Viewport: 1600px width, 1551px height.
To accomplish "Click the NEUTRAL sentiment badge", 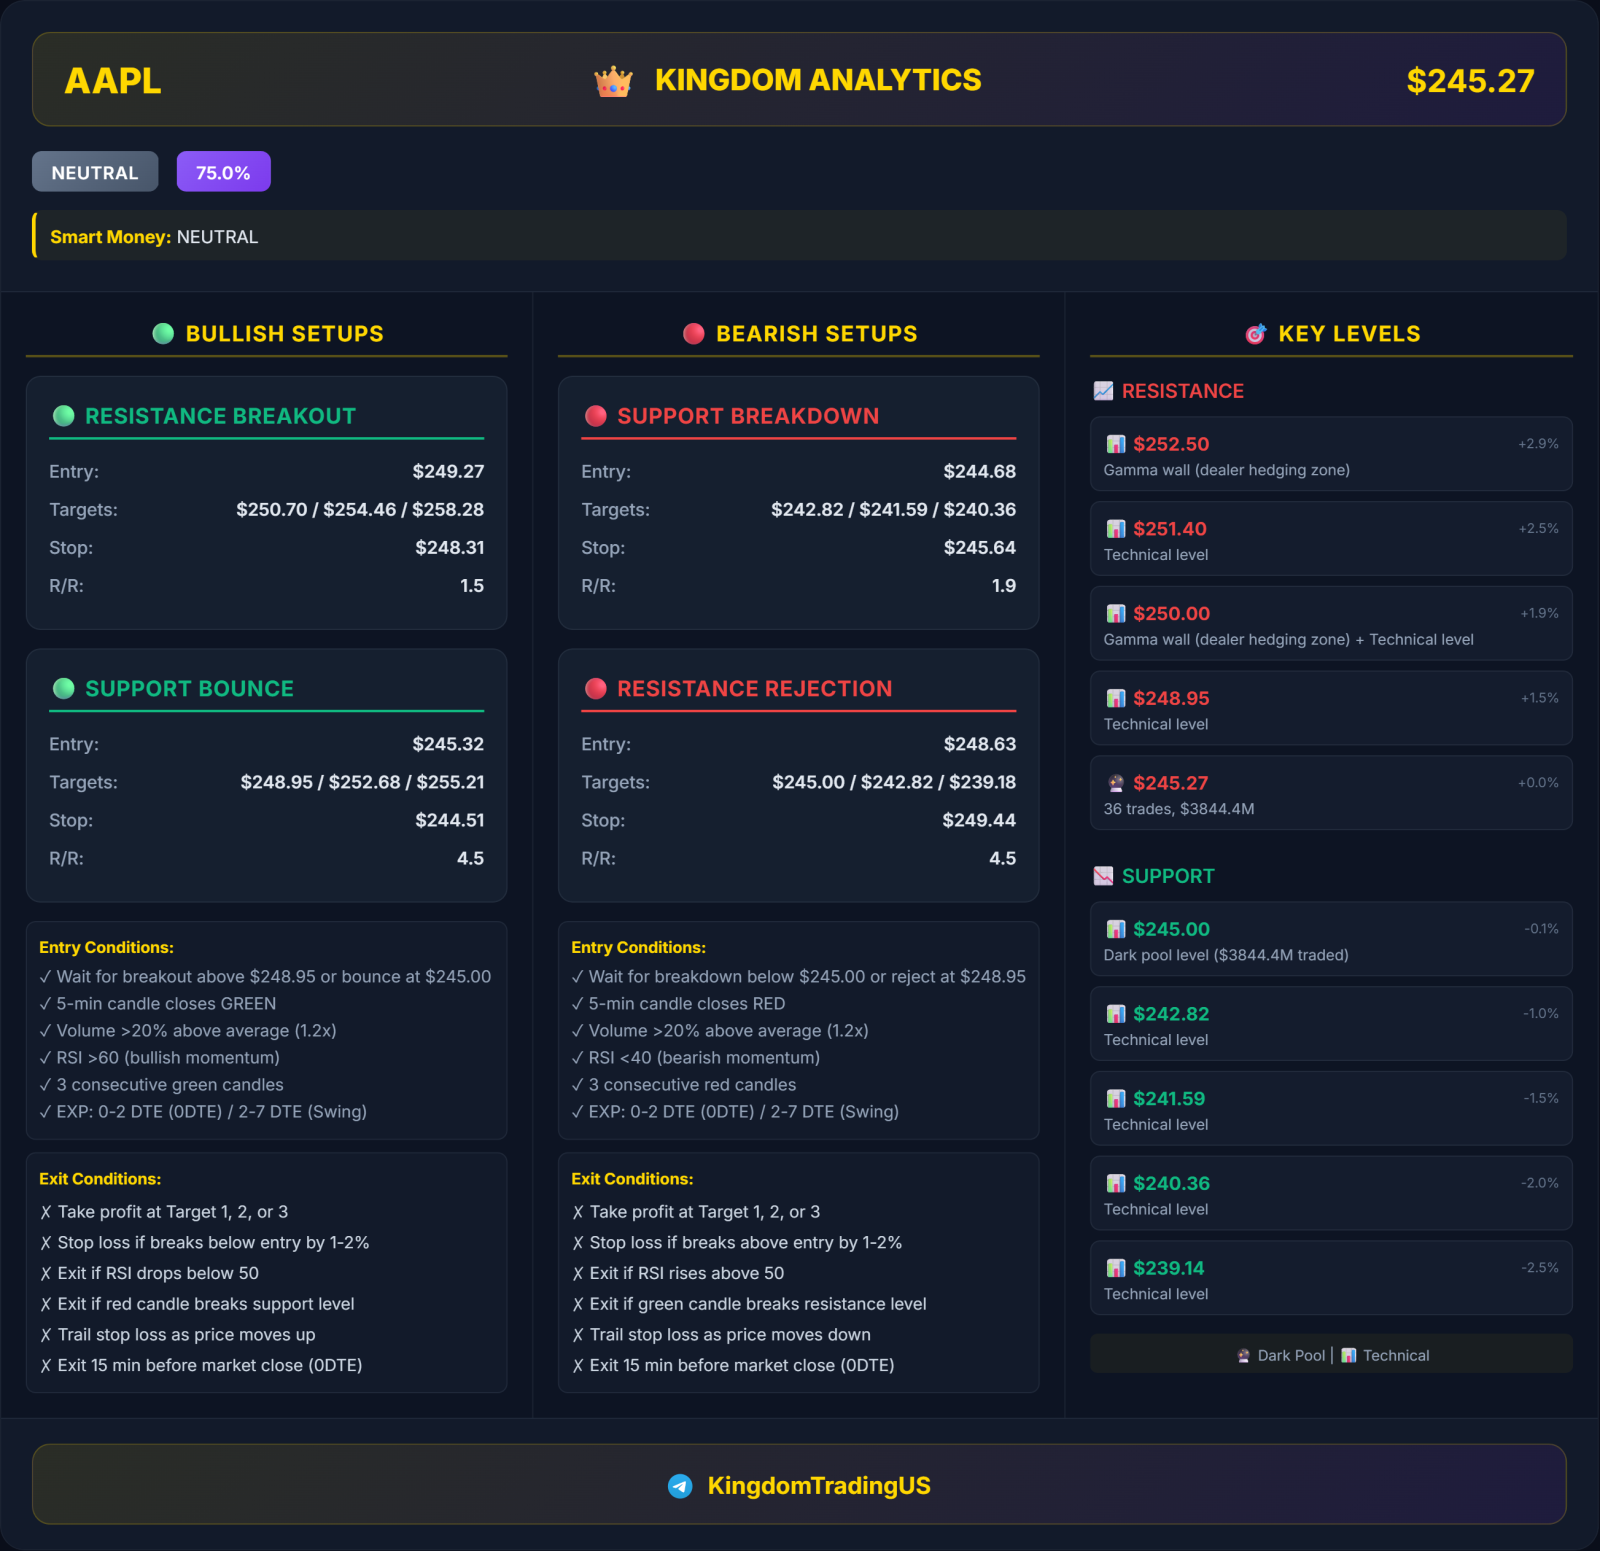I will 95,172.
